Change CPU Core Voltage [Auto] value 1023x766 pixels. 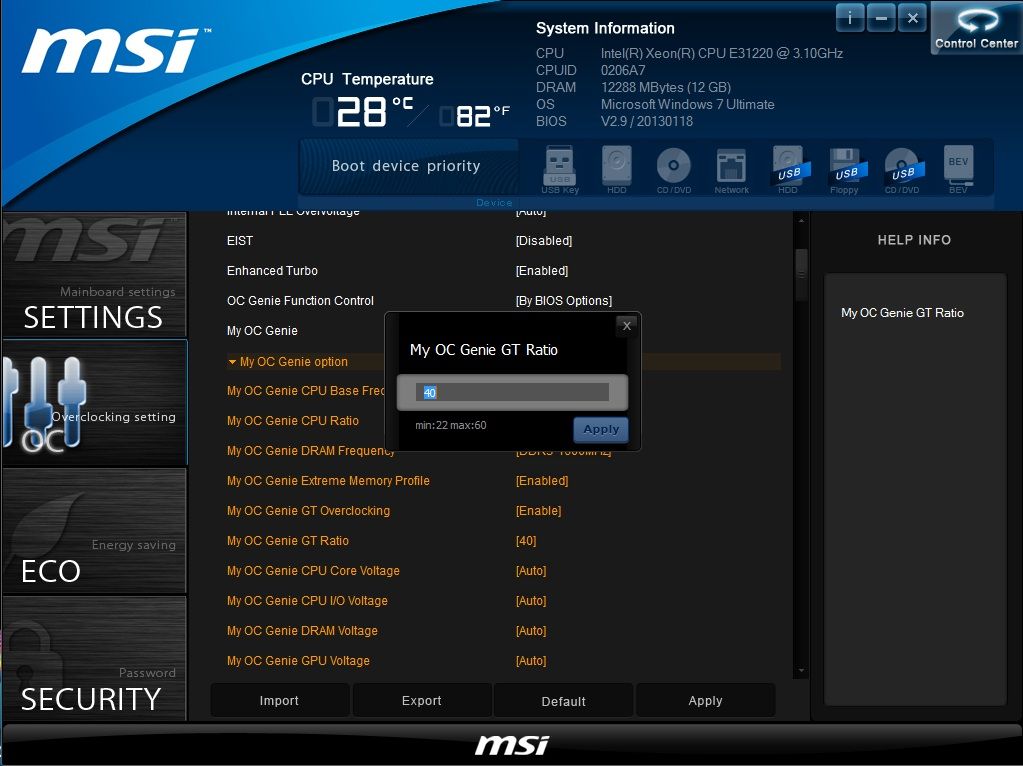[530, 571]
